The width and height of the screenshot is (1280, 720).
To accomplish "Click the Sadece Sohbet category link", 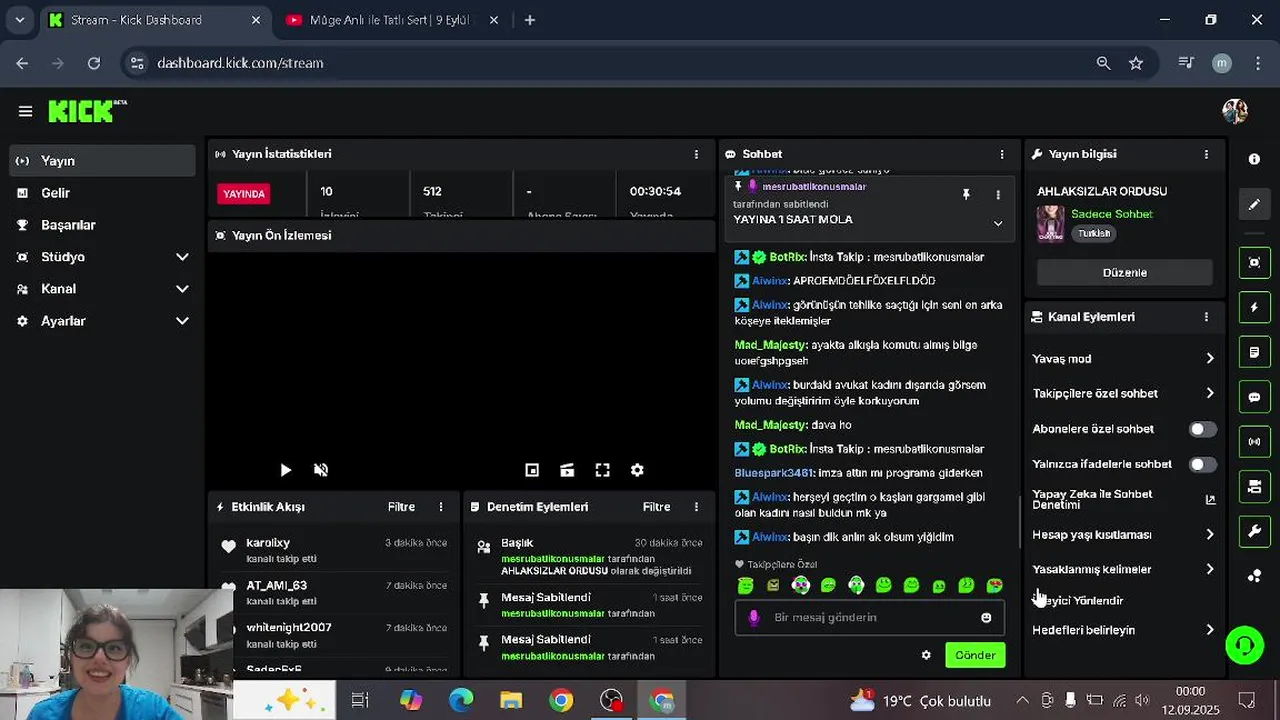I will pos(1112,214).
